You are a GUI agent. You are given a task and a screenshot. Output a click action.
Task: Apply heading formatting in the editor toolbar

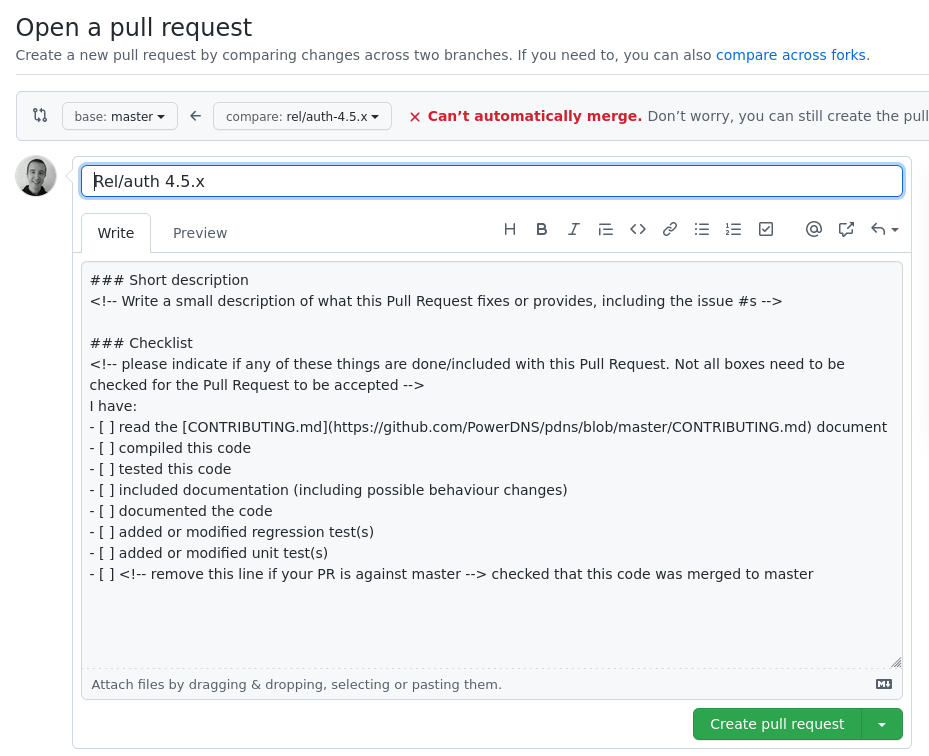510,229
